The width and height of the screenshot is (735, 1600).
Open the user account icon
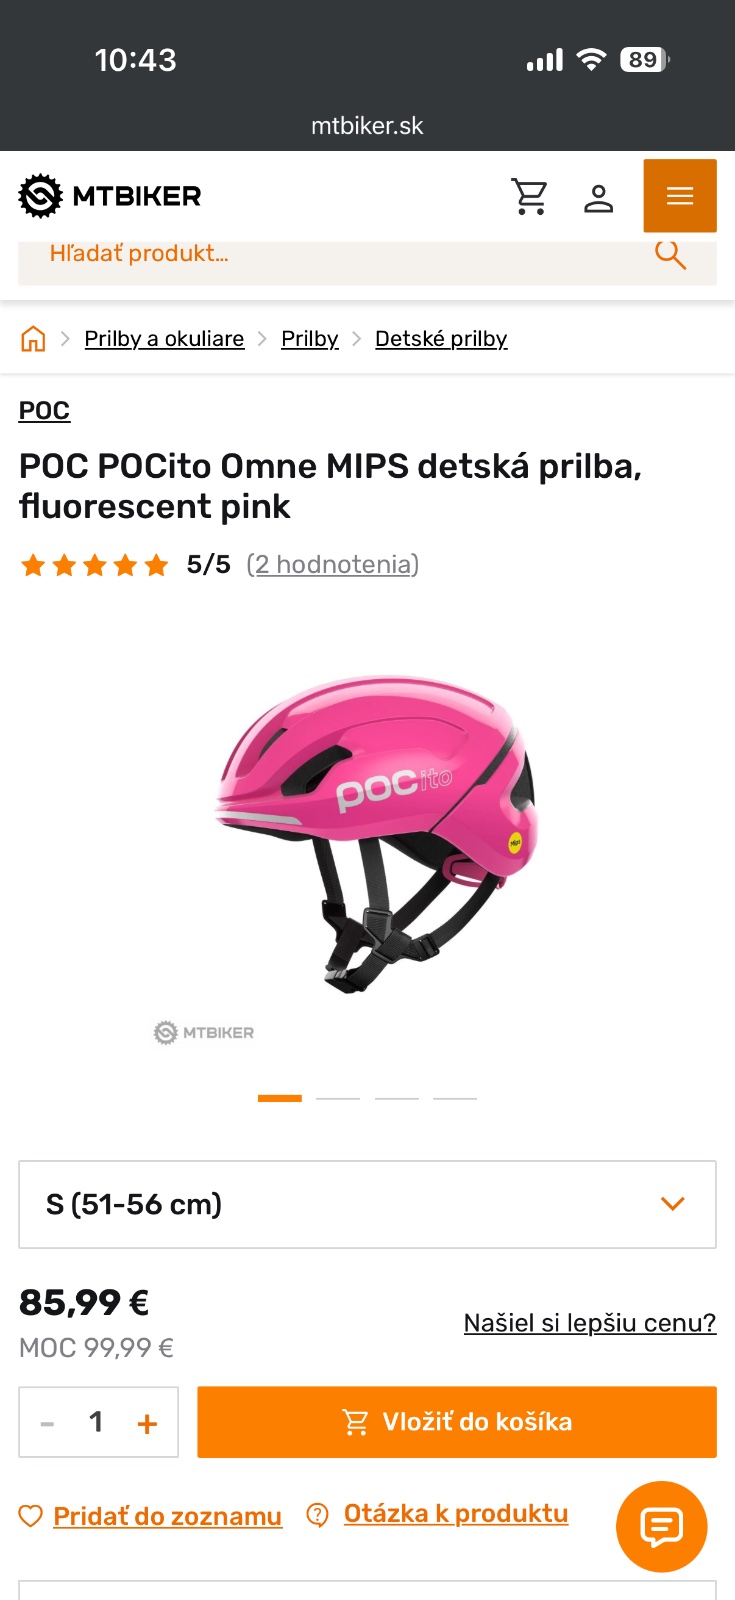pos(598,198)
